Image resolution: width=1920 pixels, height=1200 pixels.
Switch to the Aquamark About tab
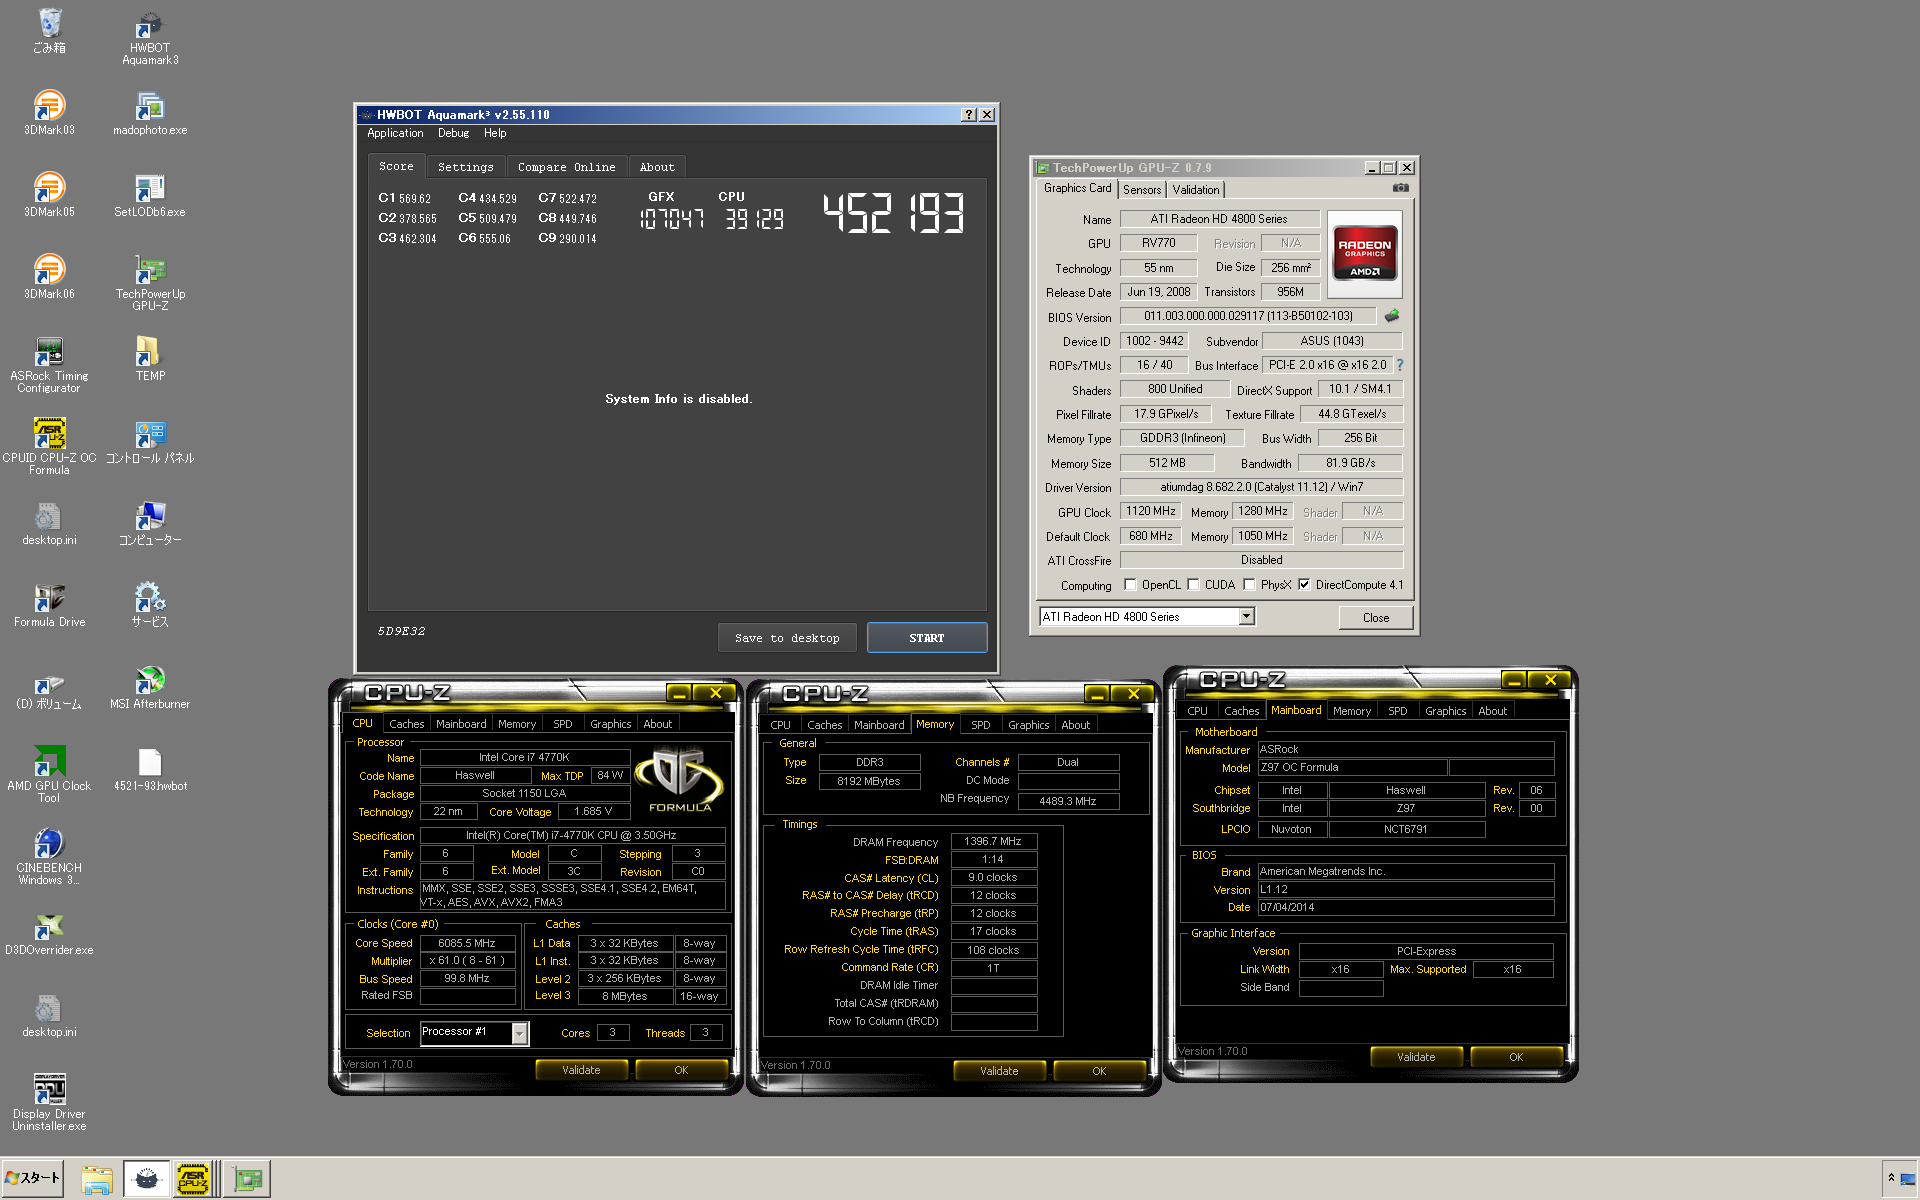click(x=657, y=167)
